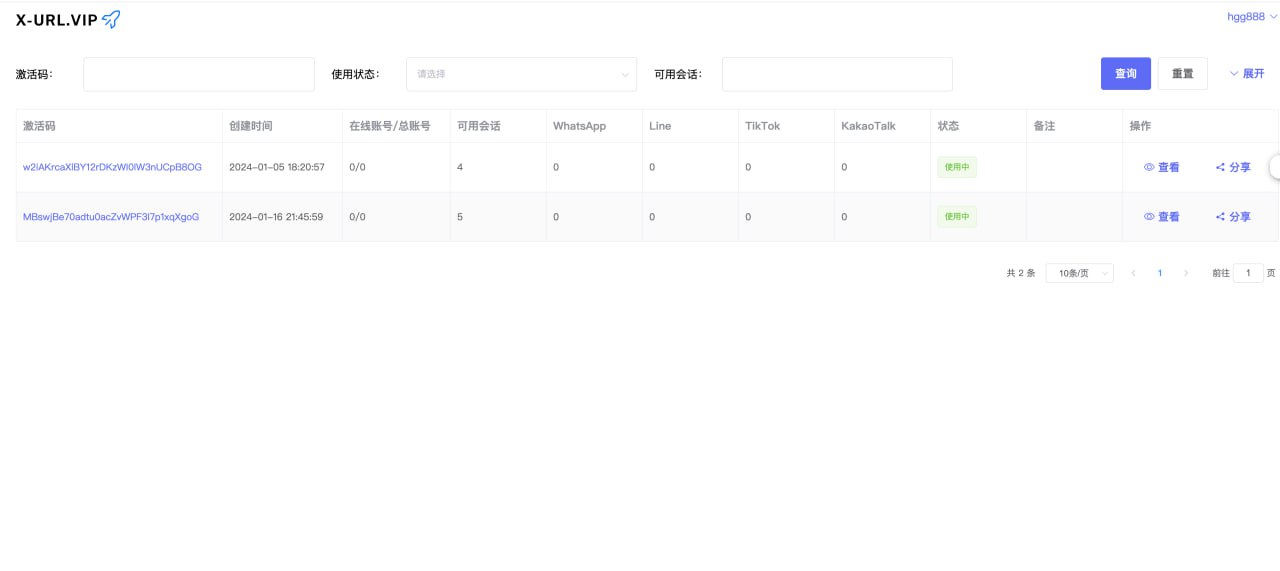The height and width of the screenshot is (571, 1280).
Task: Expand more filters with 展开
Action: coord(1246,74)
